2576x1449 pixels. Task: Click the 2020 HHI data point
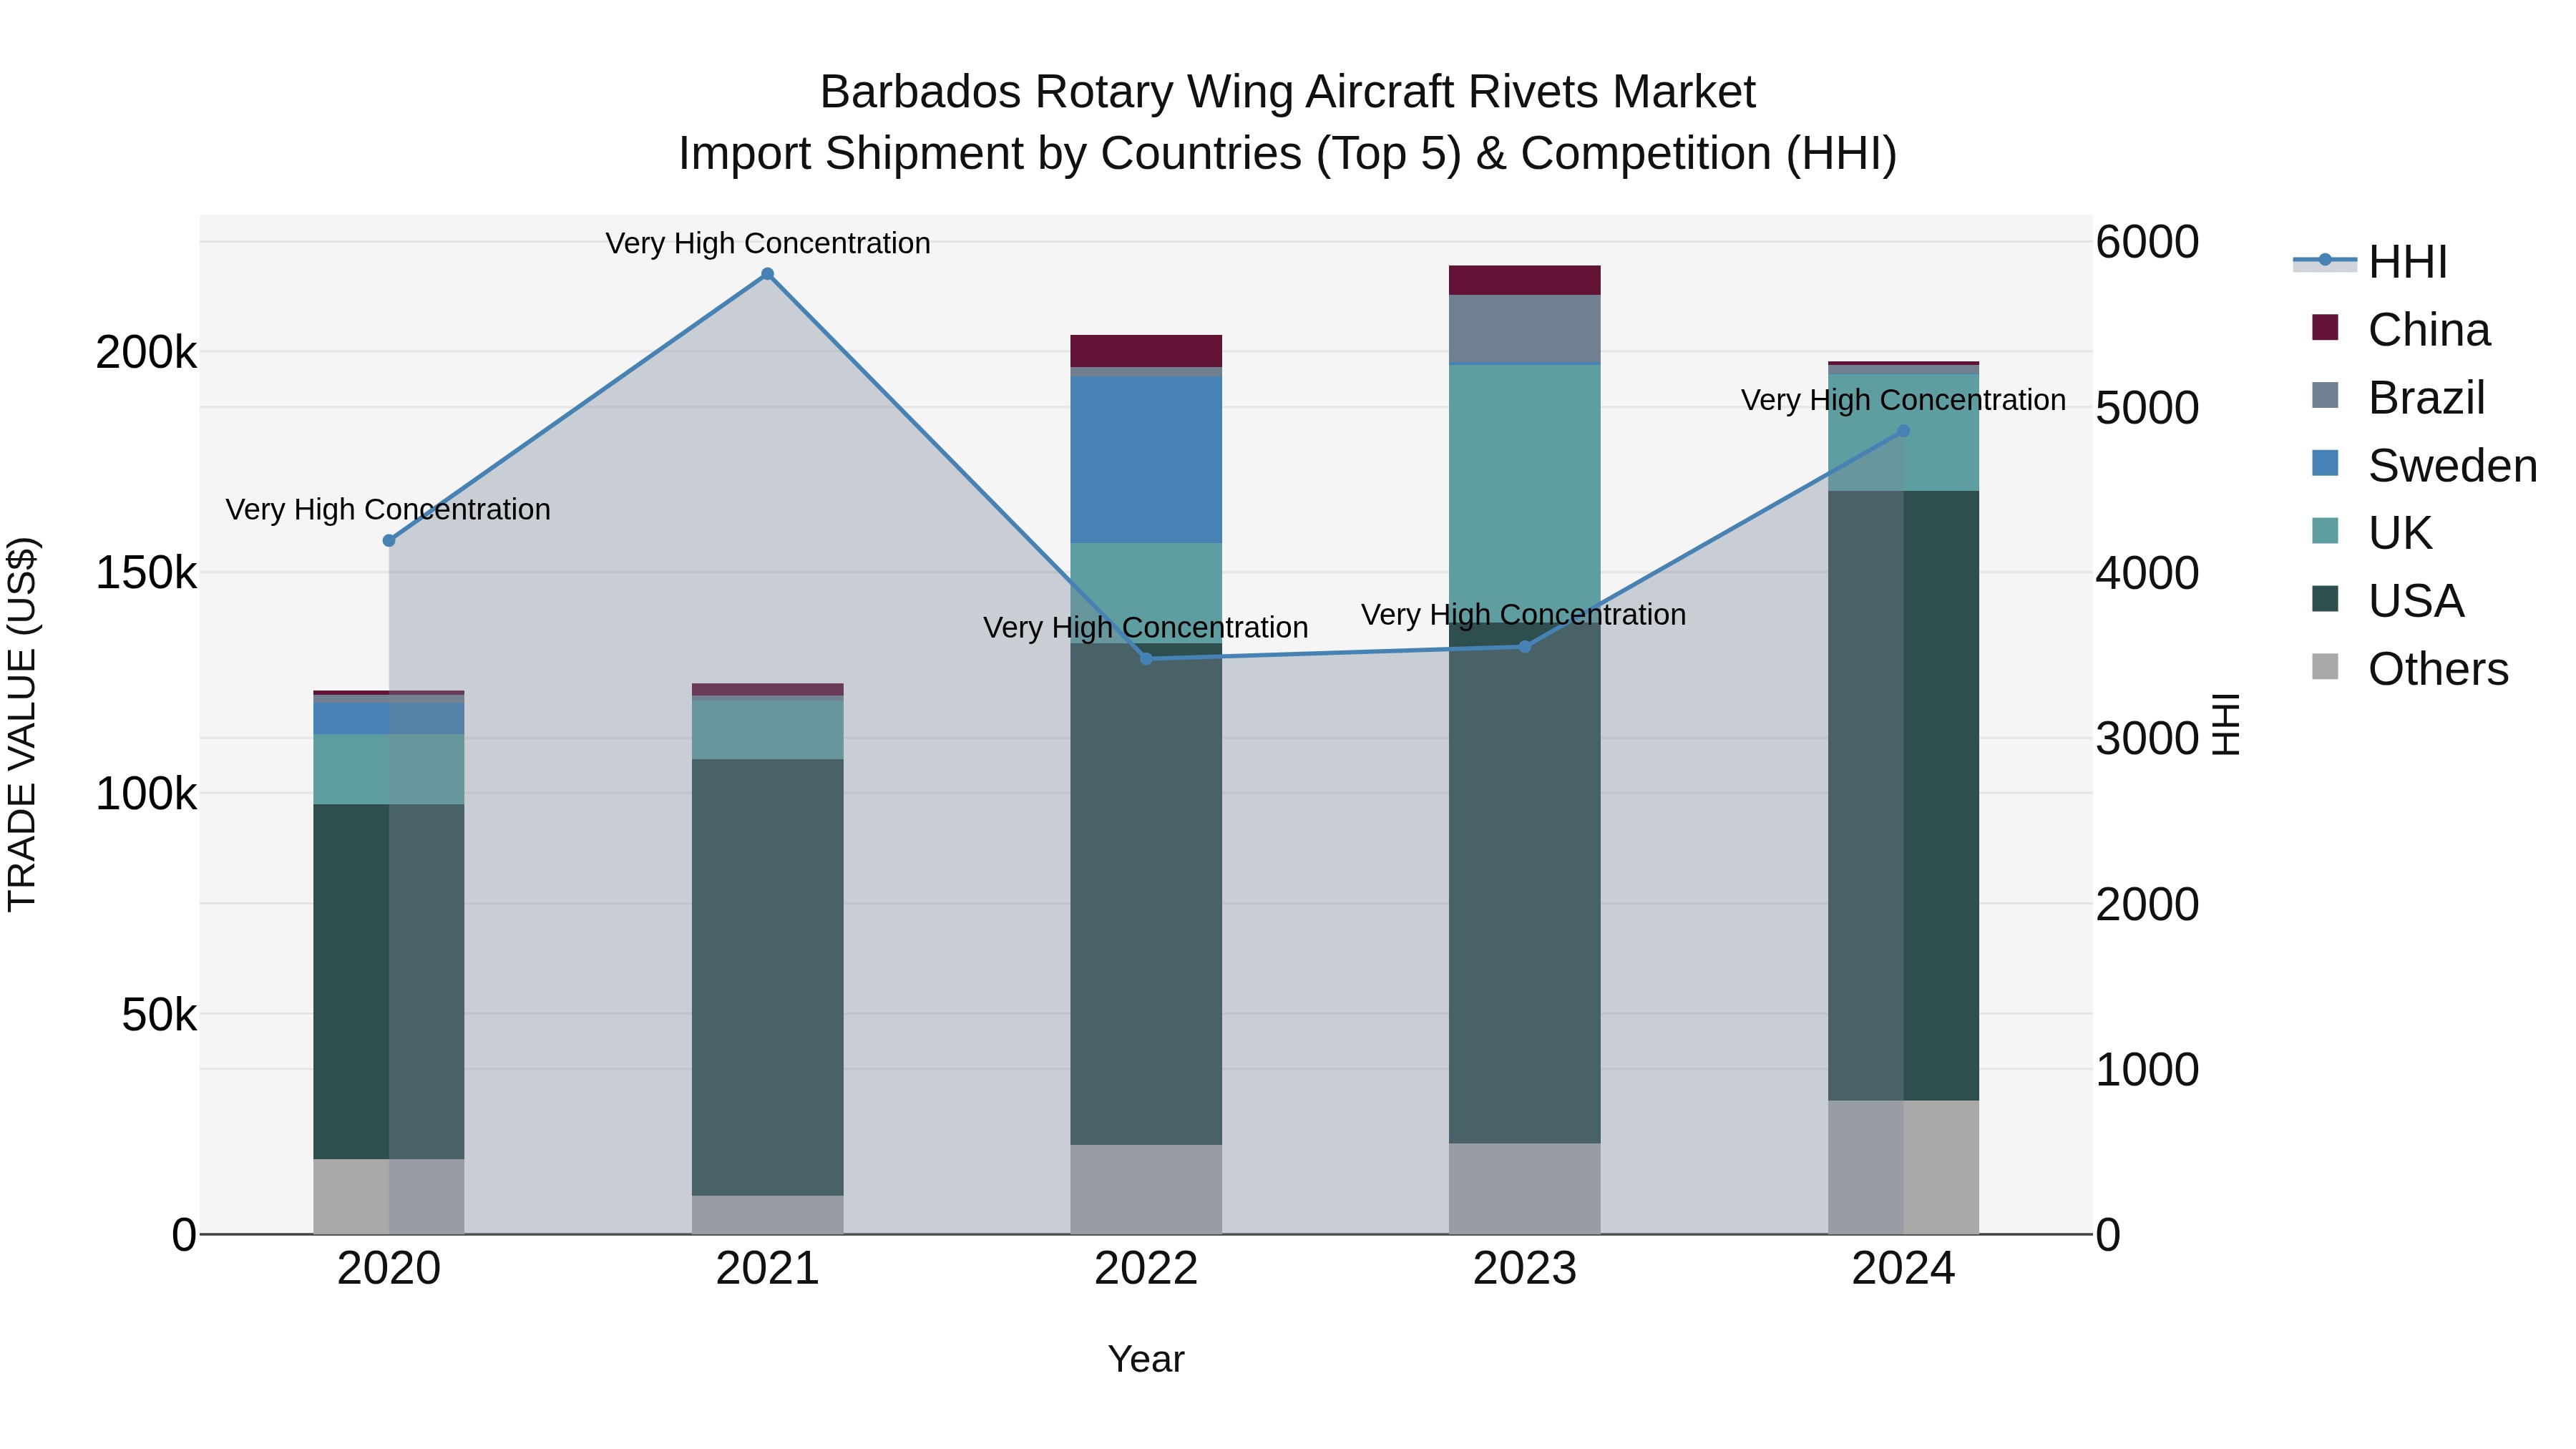[389, 541]
